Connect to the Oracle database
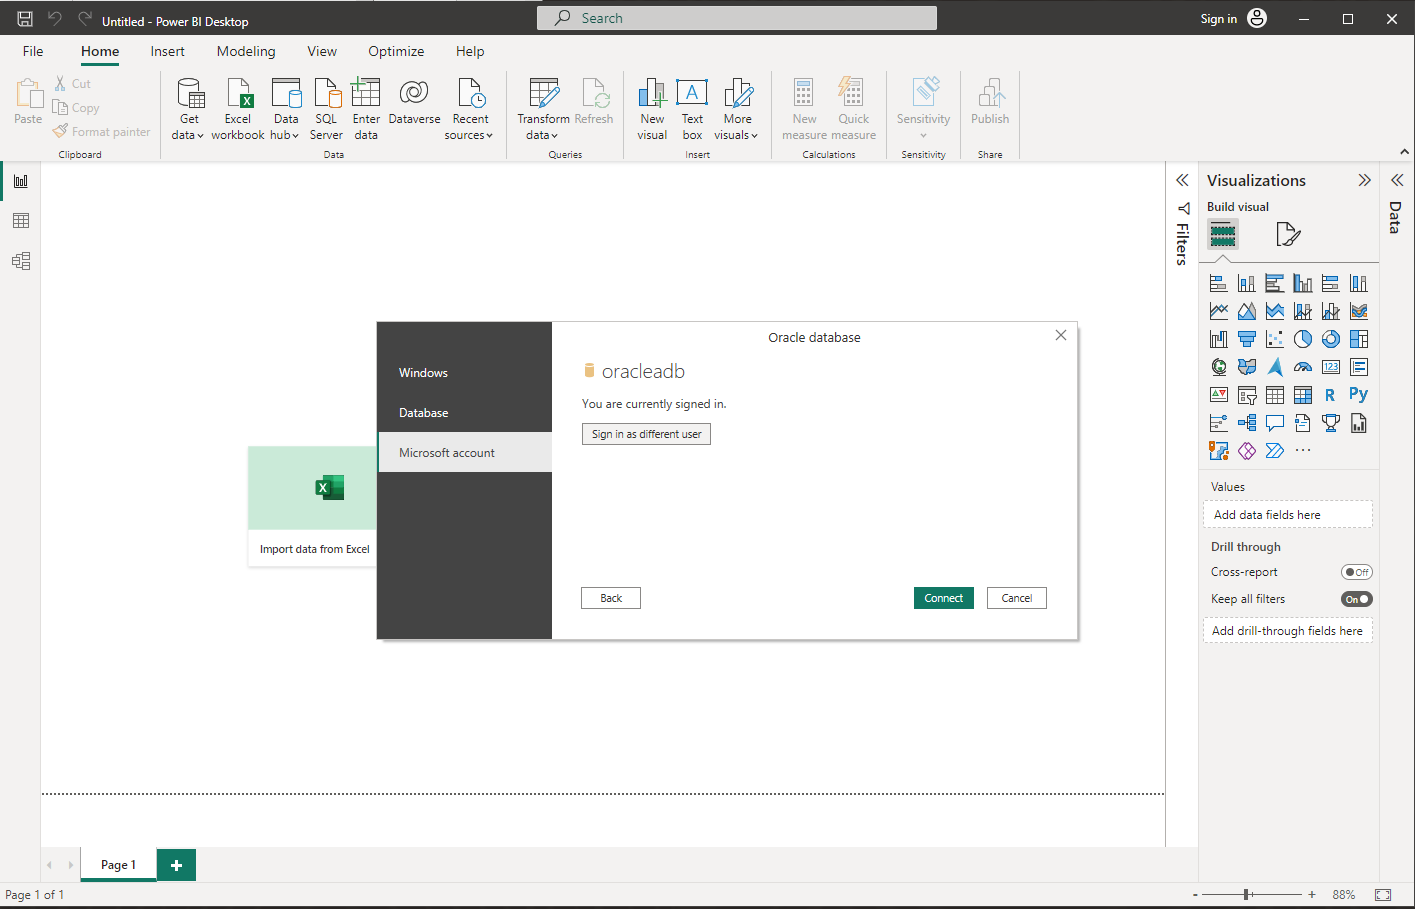This screenshot has height=909, width=1415. [x=943, y=597]
